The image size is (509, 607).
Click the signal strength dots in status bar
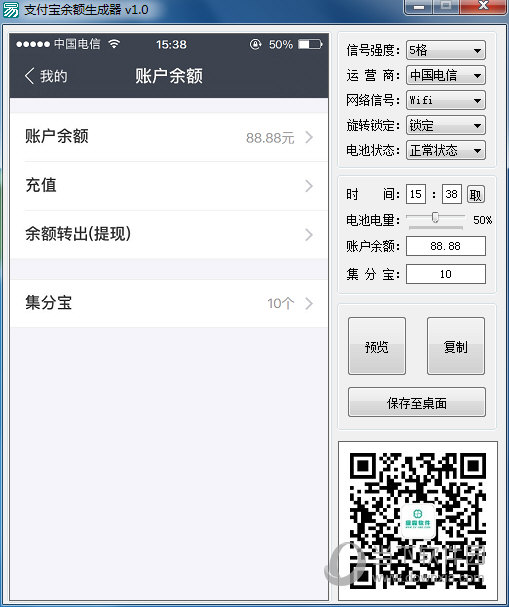point(33,44)
